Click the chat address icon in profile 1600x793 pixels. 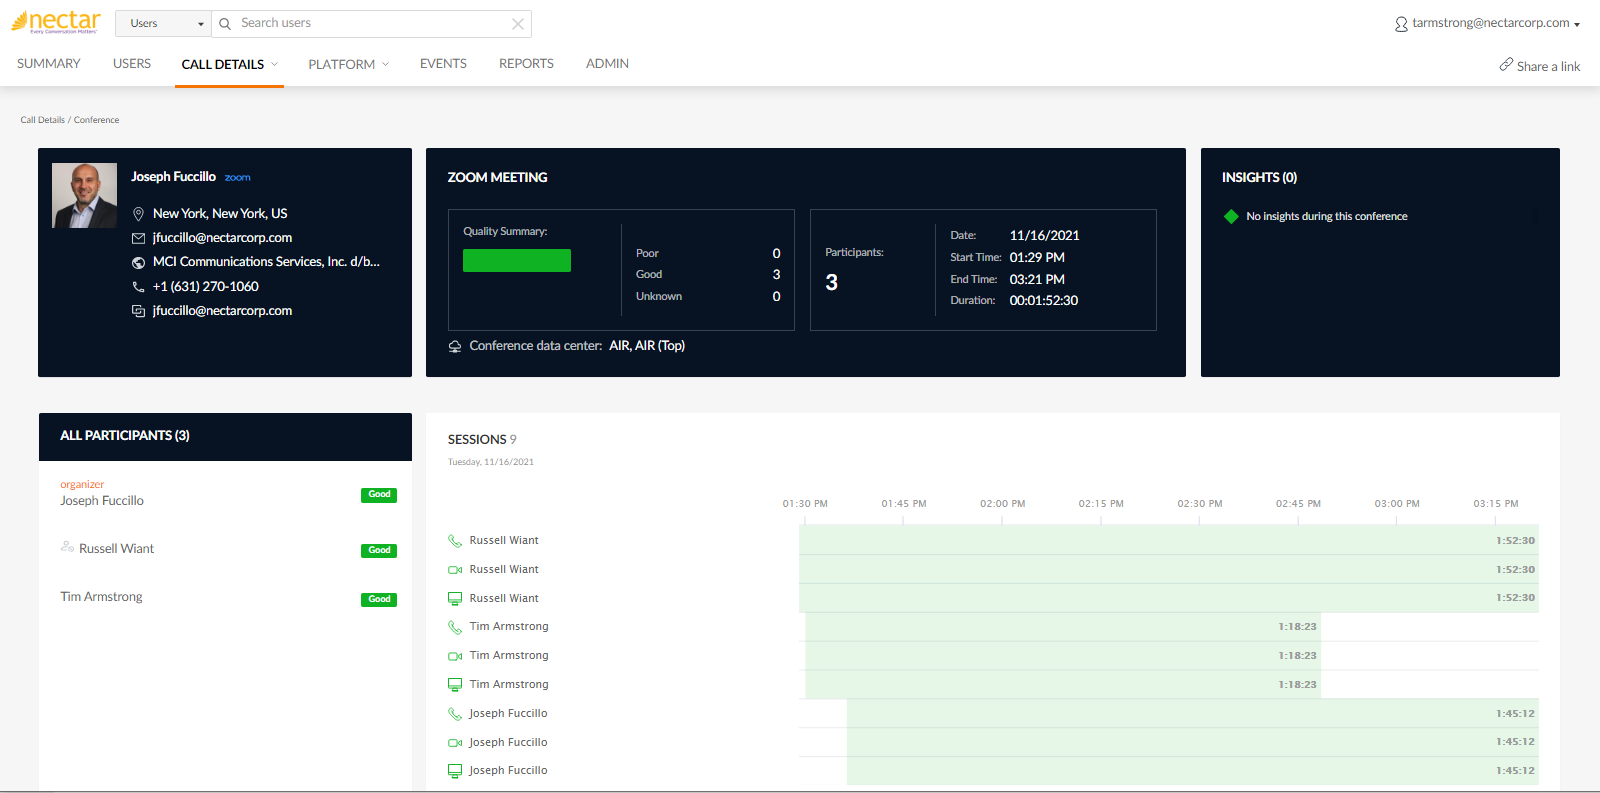(138, 311)
